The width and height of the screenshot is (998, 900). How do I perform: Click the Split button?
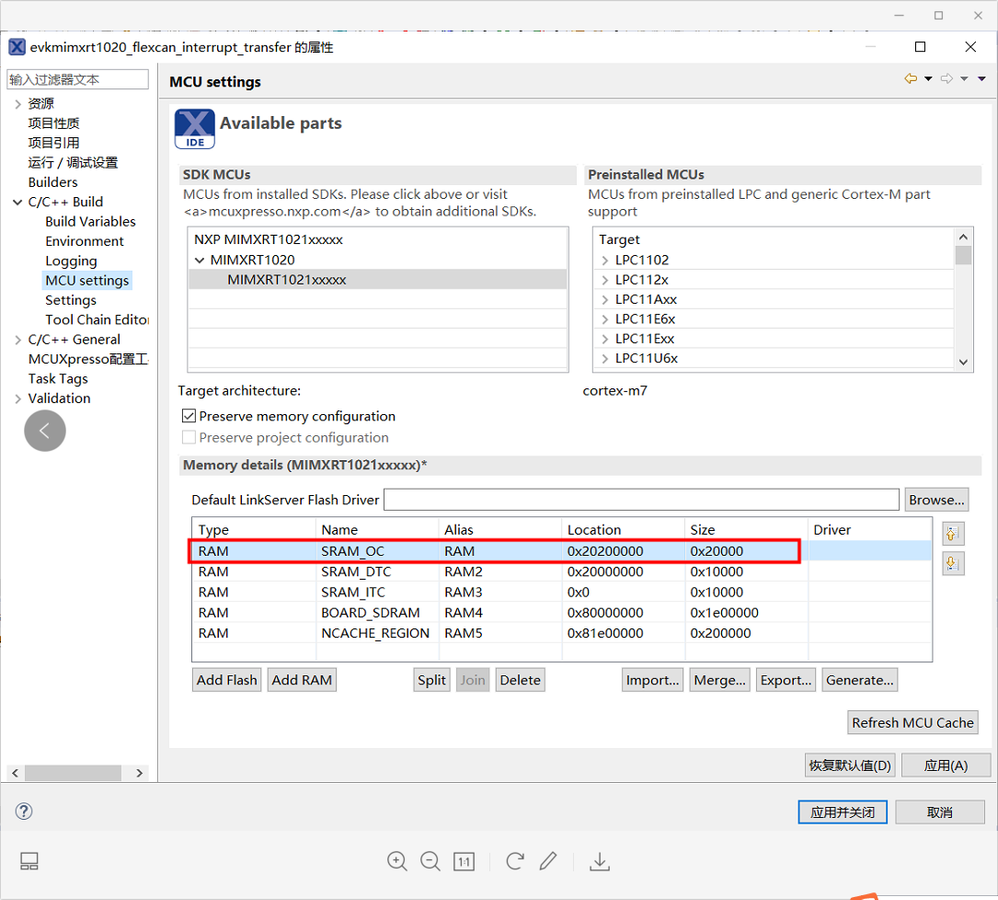coord(432,680)
